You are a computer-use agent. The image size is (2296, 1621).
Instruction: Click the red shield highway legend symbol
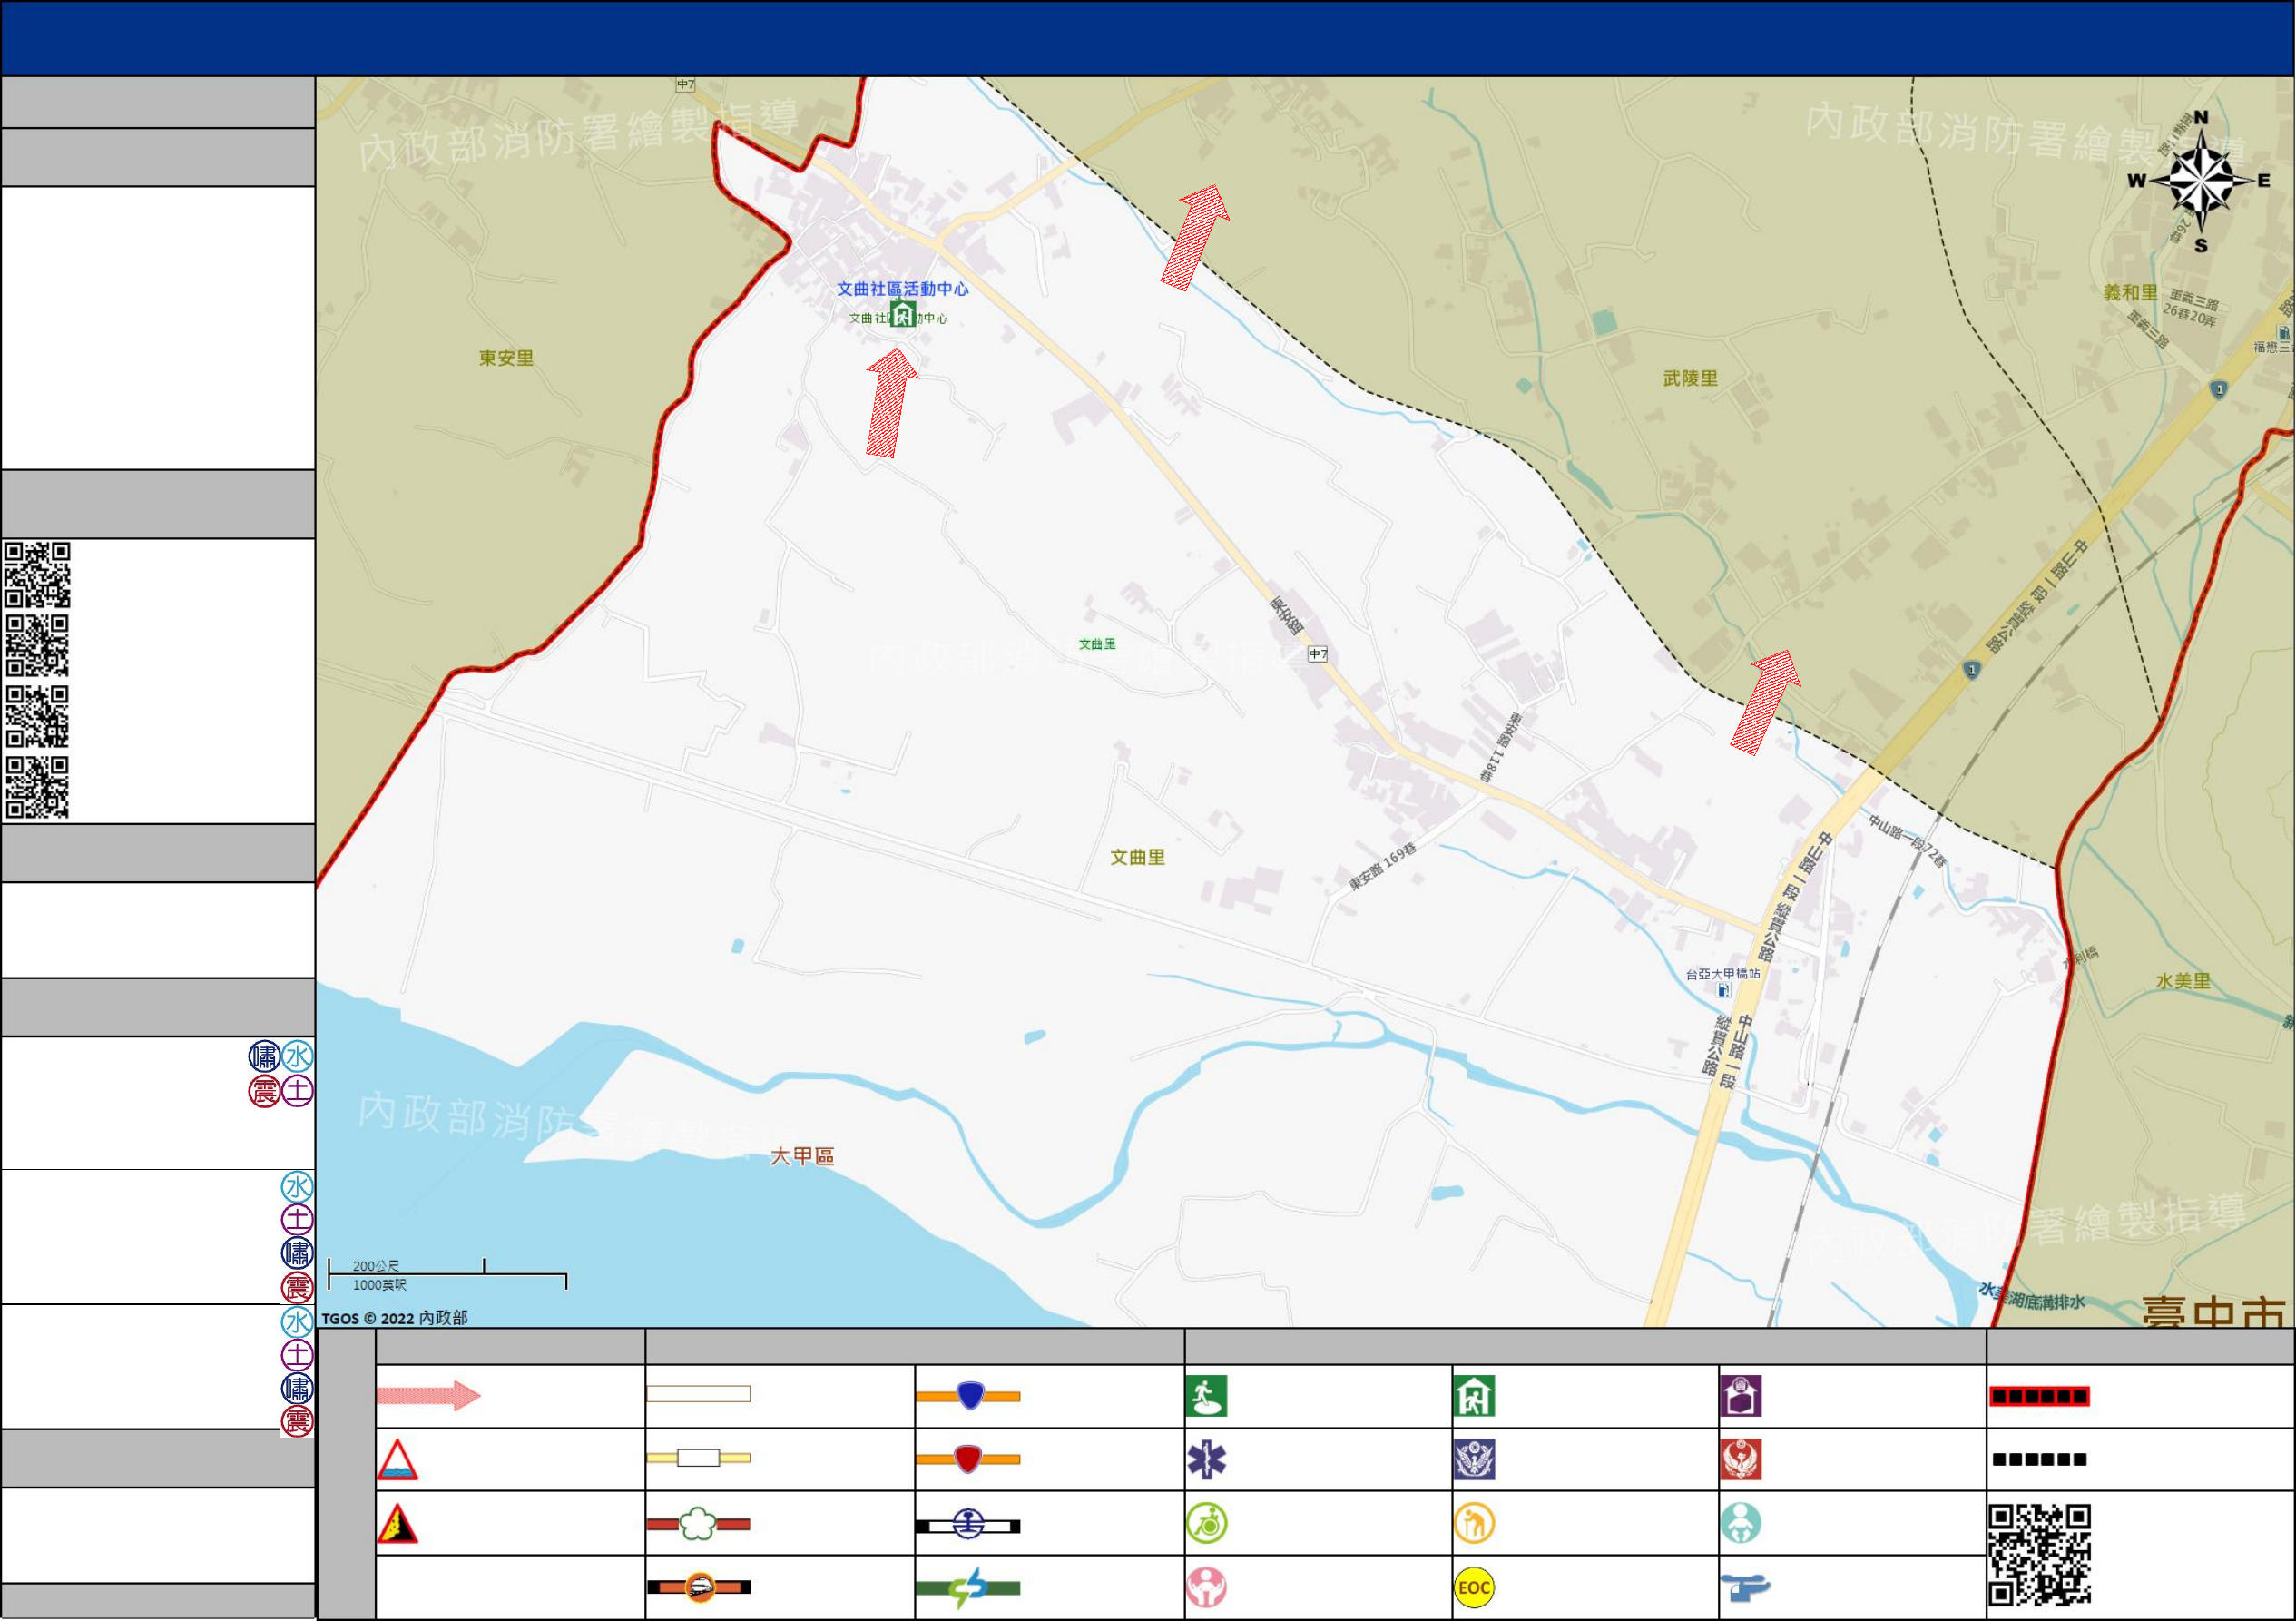click(x=968, y=1458)
